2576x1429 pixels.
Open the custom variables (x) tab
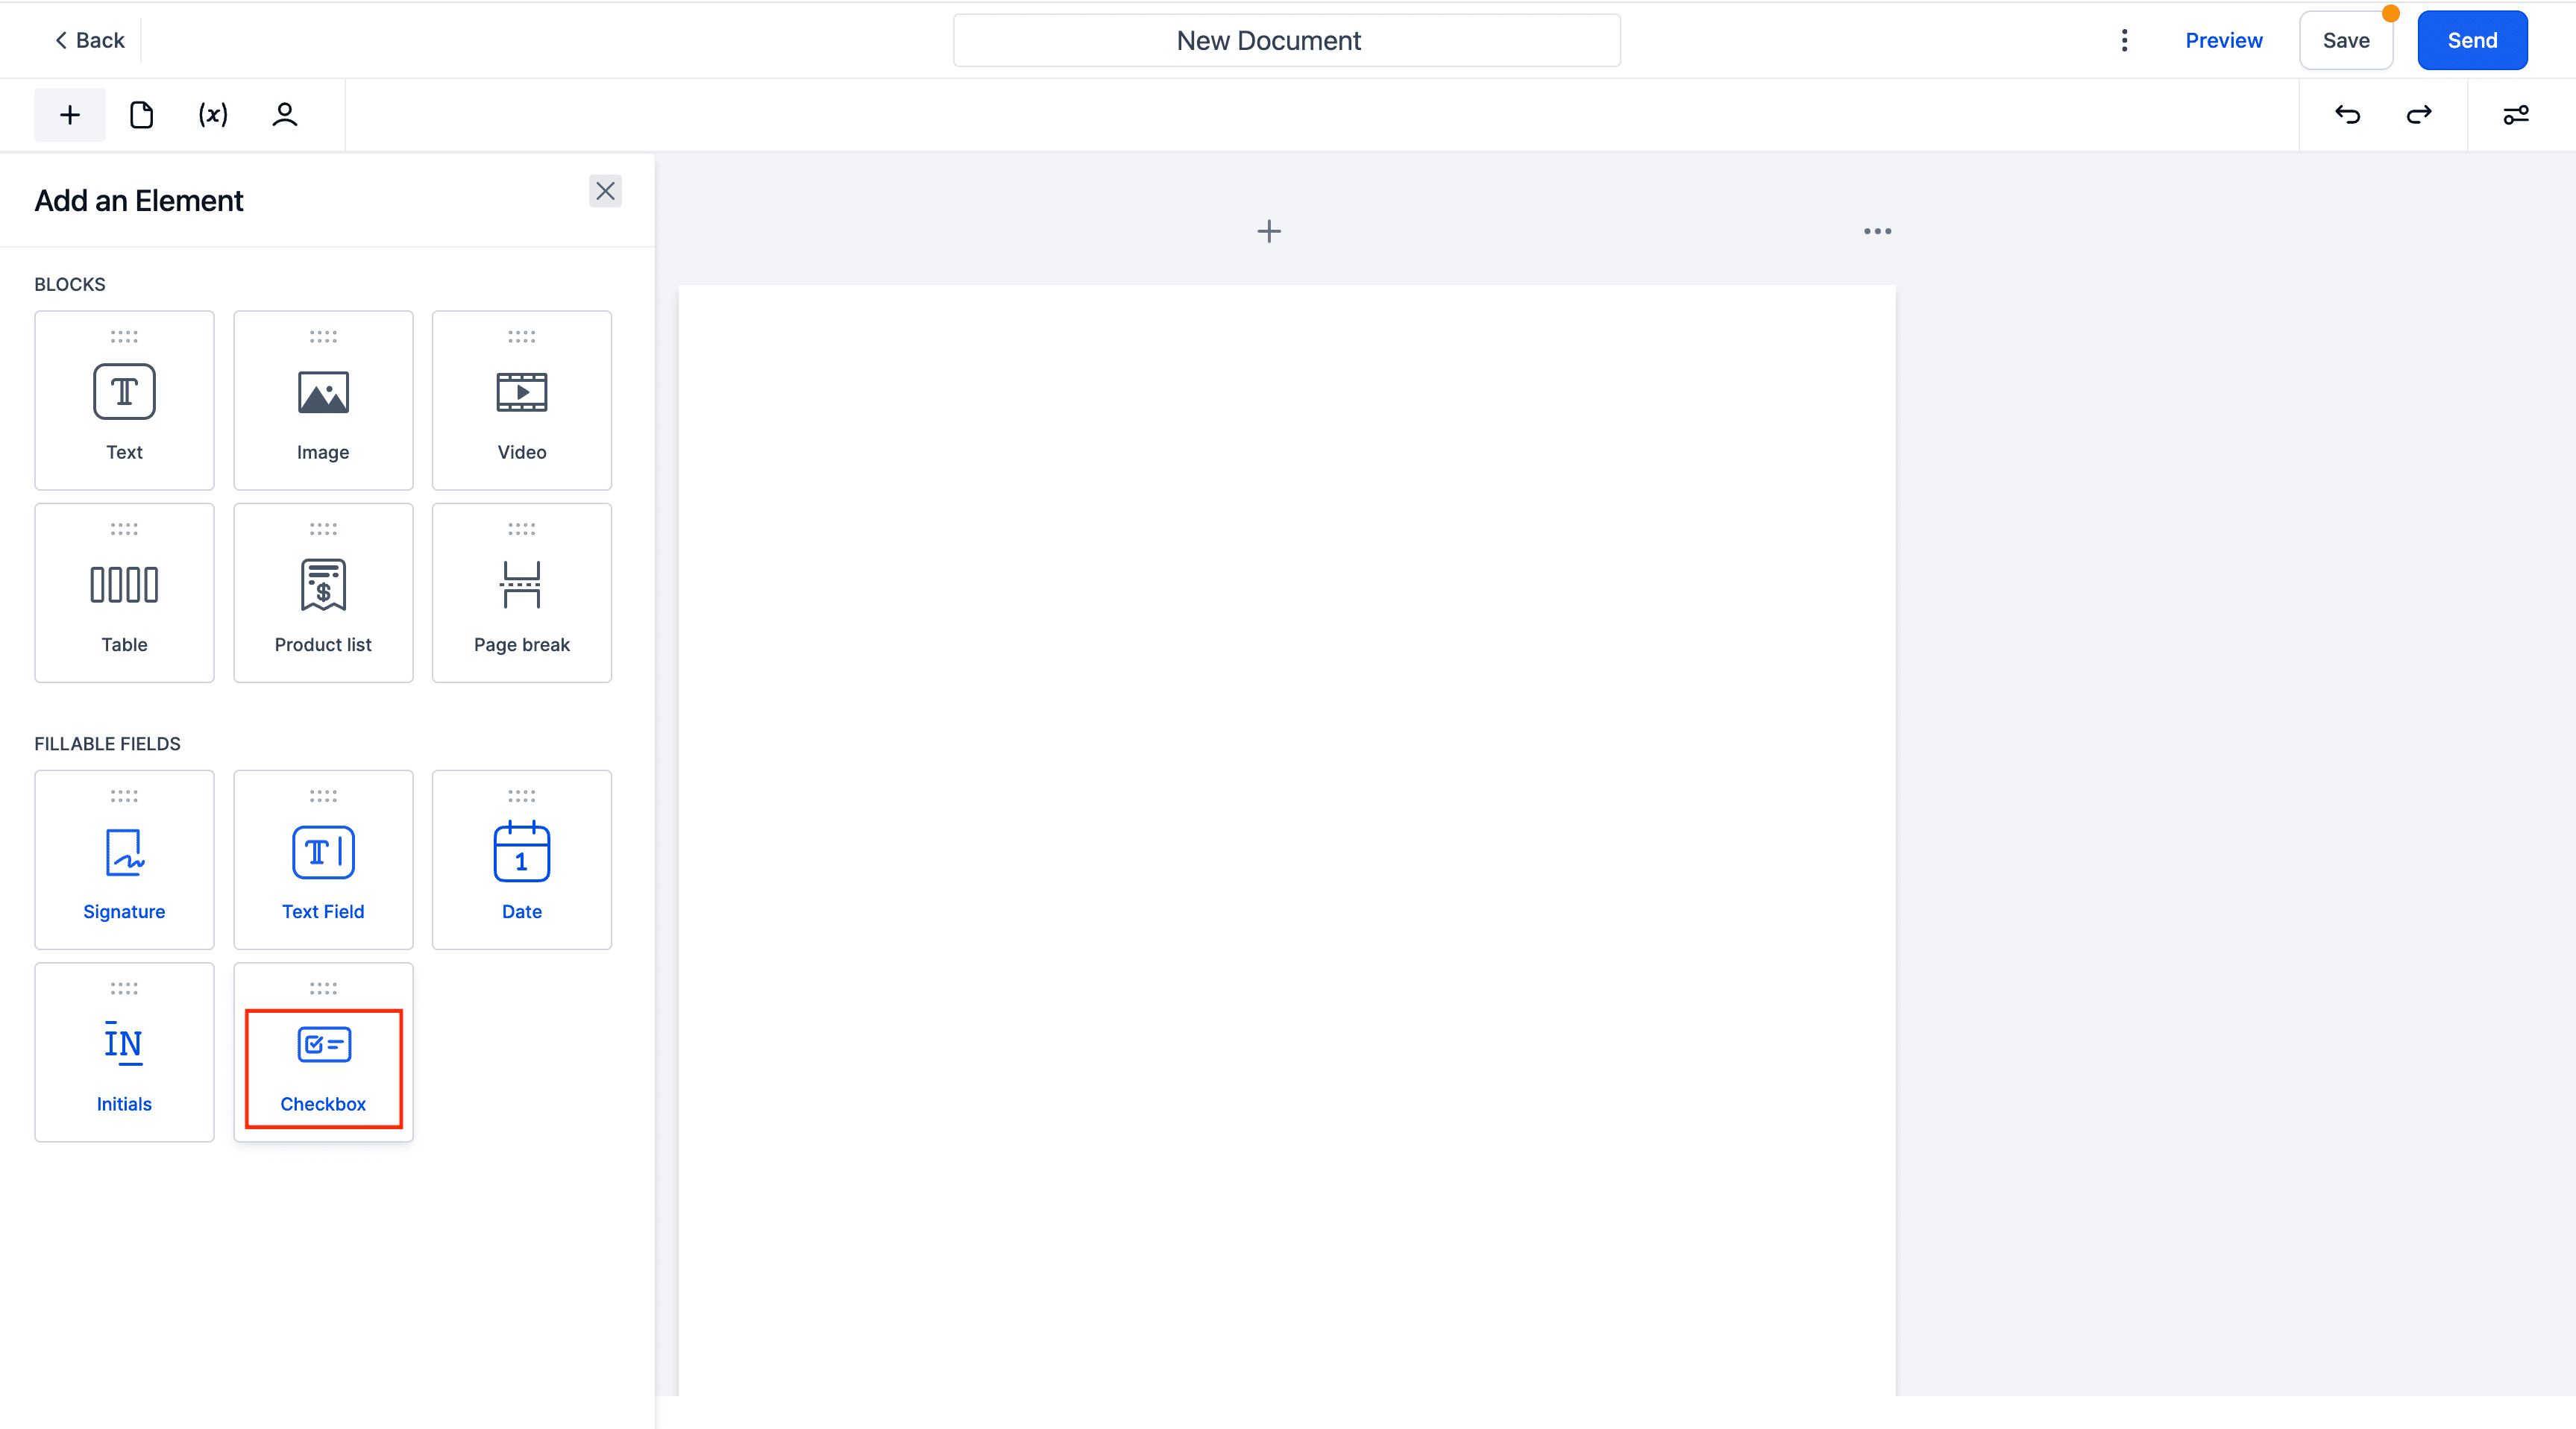point(213,115)
